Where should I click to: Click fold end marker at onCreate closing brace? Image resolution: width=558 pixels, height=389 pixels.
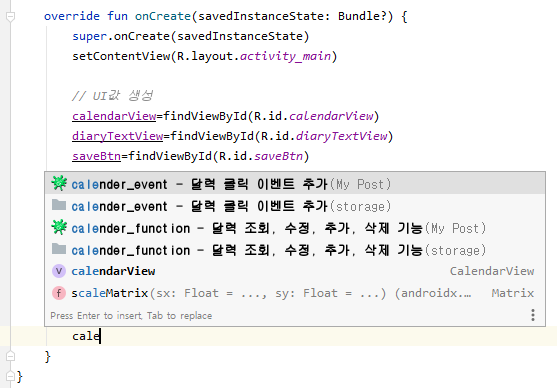[11, 356]
